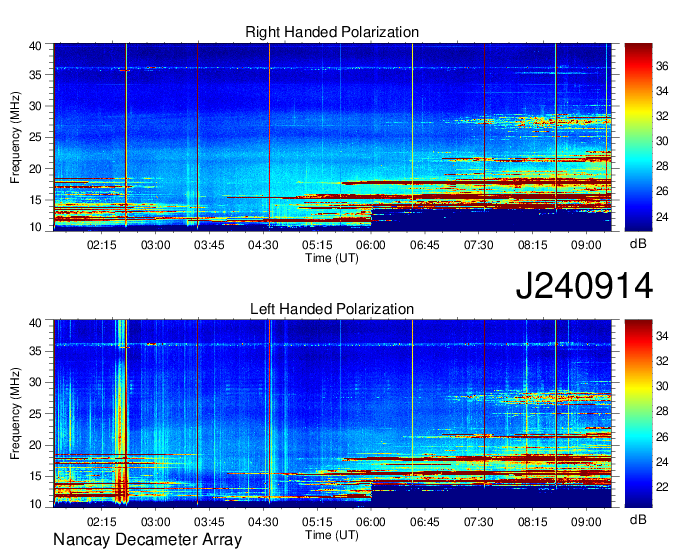
Task: Click the 15 MHz tick of Right Handed plot
Action: (36, 200)
